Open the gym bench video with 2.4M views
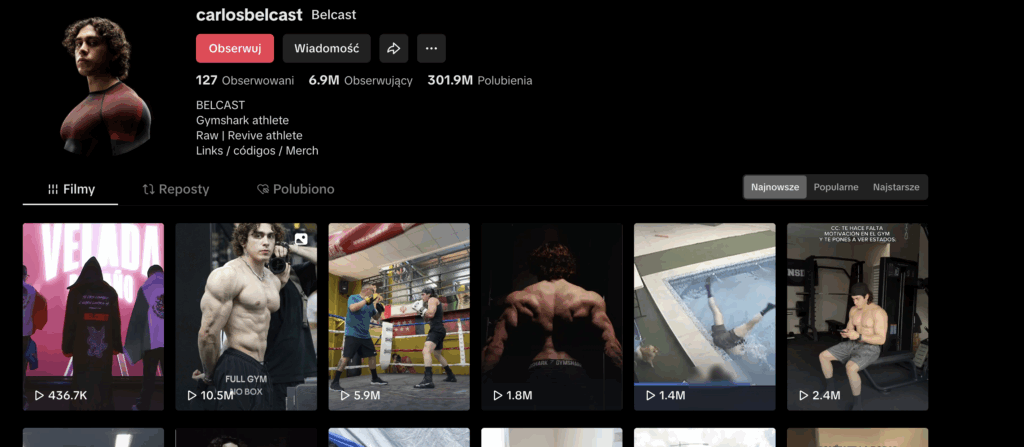Image resolution: width=1024 pixels, height=447 pixels. (857, 315)
